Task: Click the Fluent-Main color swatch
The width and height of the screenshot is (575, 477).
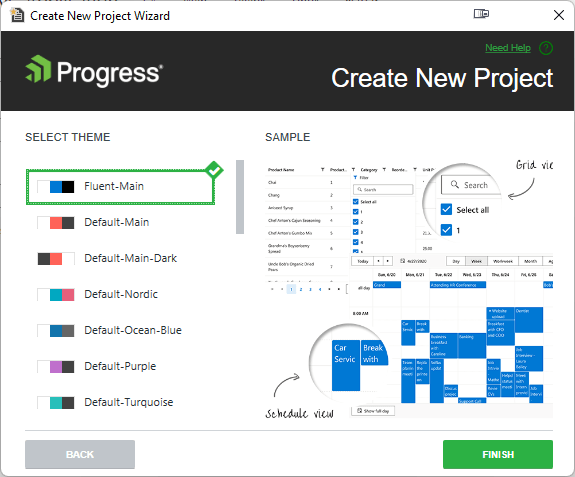Action: tap(56, 187)
